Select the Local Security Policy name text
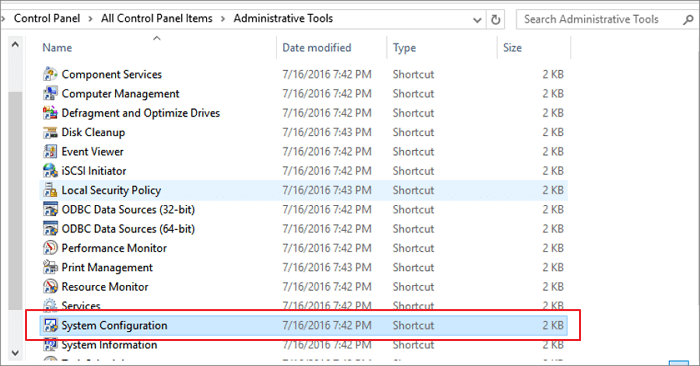 coord(111,190)
